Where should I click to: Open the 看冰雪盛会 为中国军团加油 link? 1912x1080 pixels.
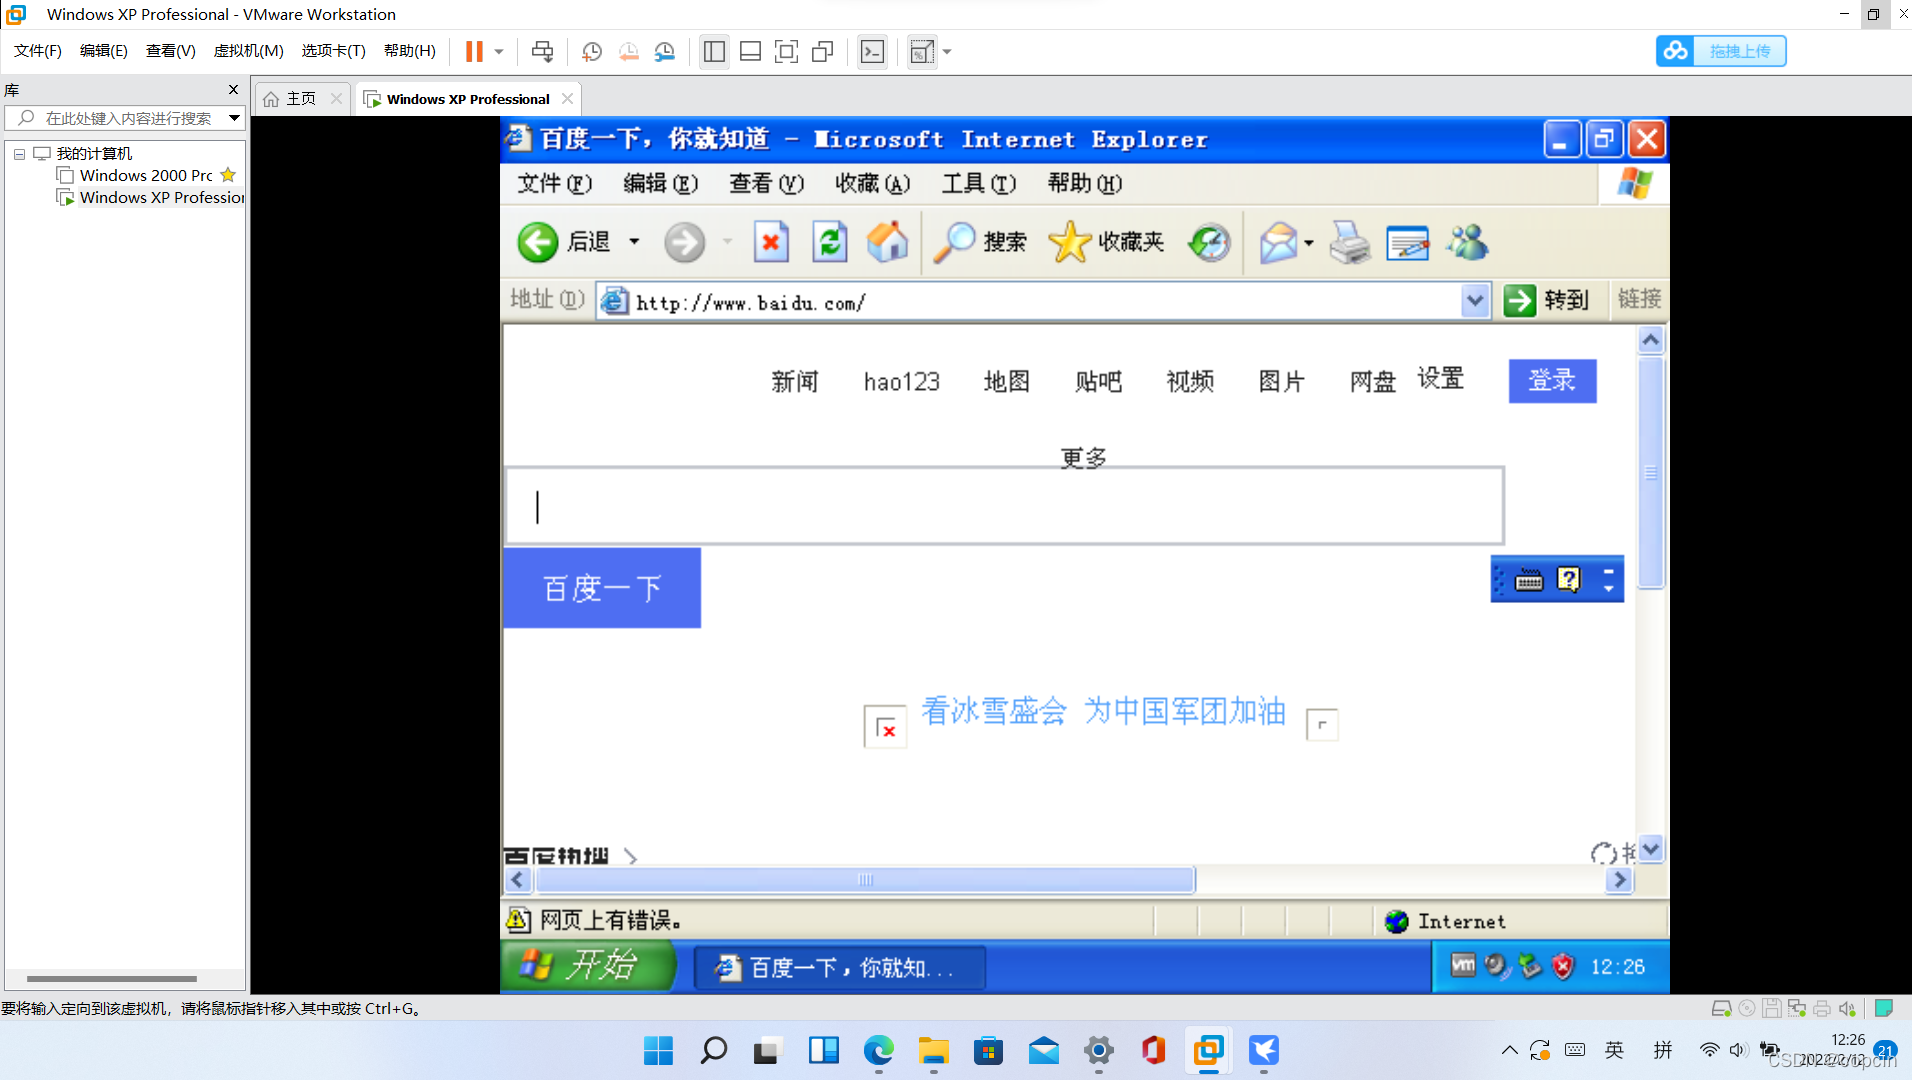(1103, 711)
